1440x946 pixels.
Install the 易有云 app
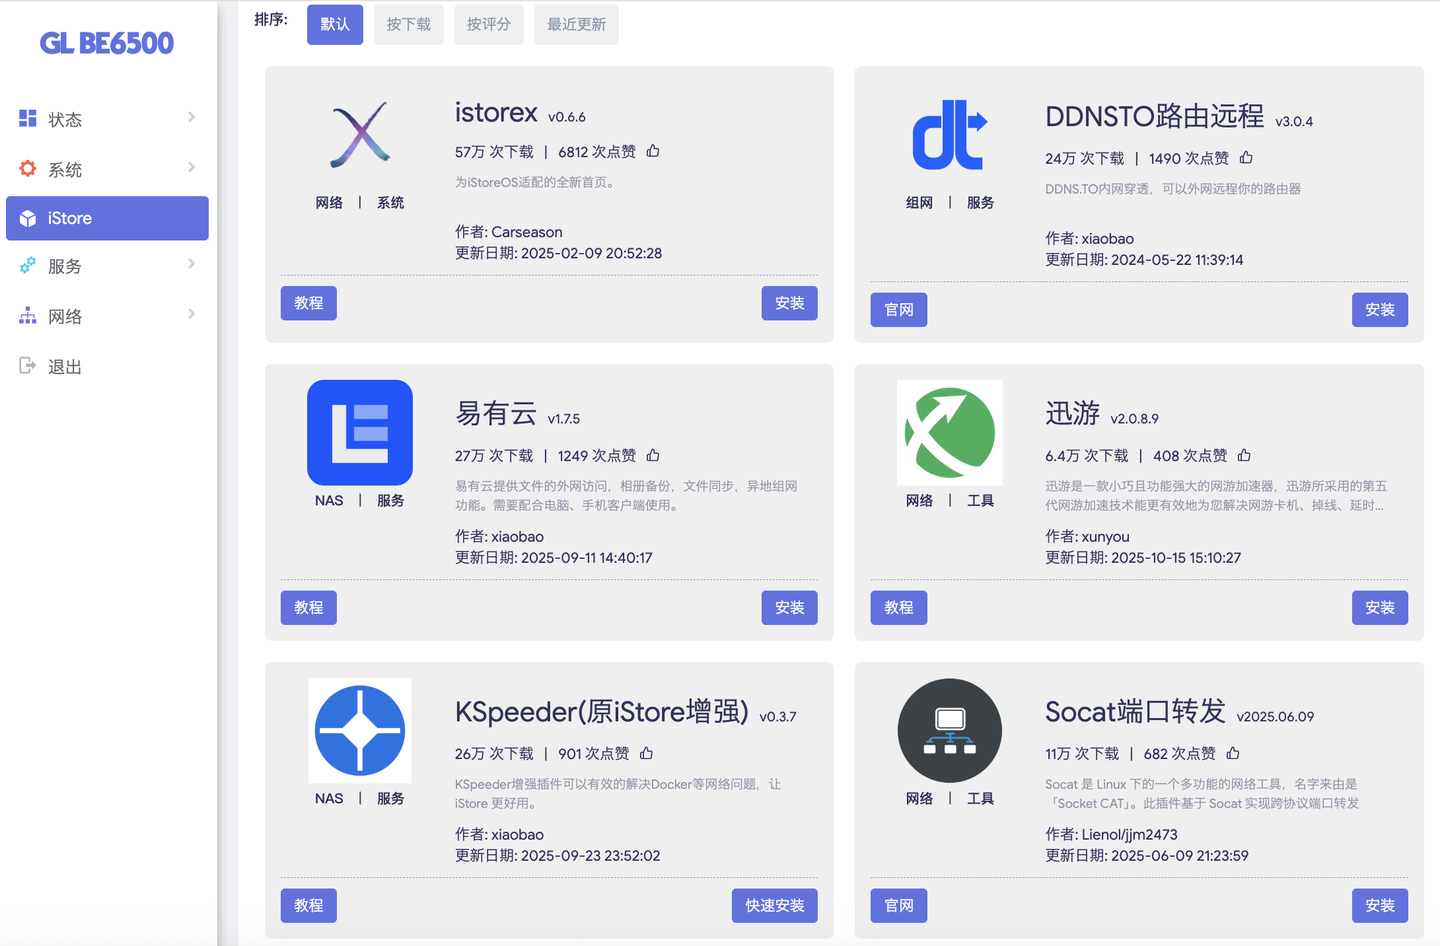789,607
